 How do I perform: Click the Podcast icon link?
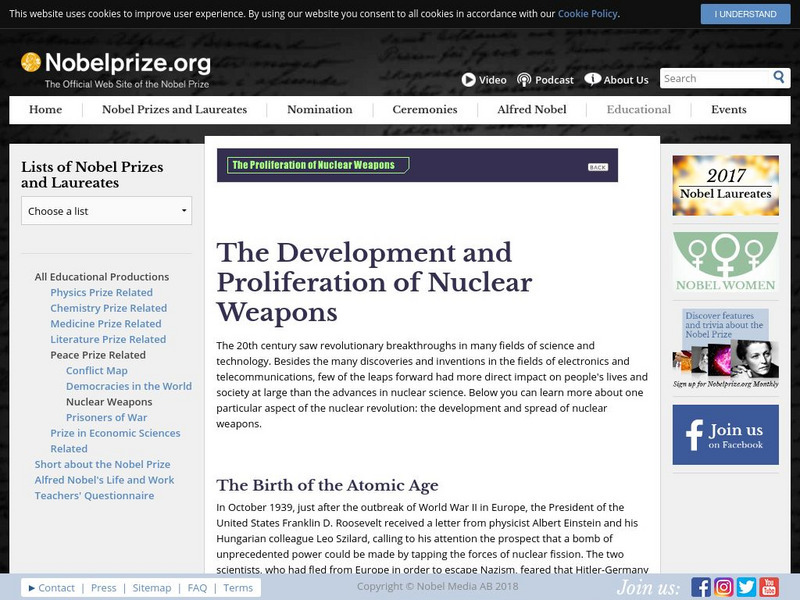click(524, 80)
